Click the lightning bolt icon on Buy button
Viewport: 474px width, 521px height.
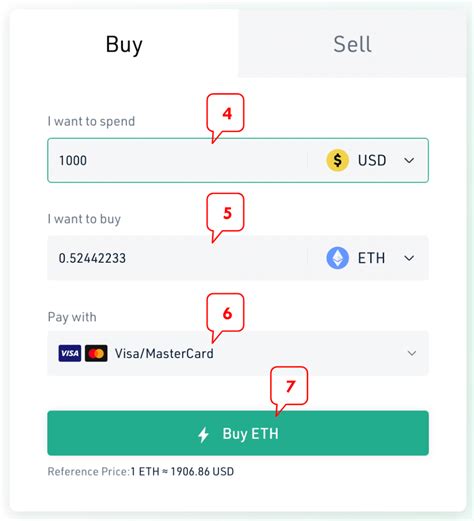pyautogui.click(x=203, y=434)
